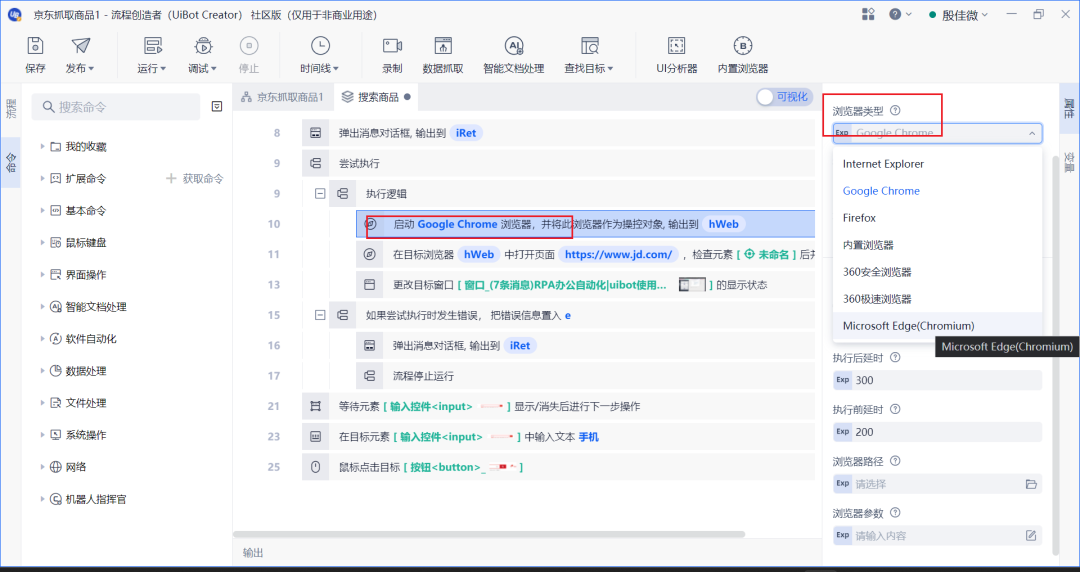
Task: Click help icon next to 执行前延时
Action: [x=895, y=409]
